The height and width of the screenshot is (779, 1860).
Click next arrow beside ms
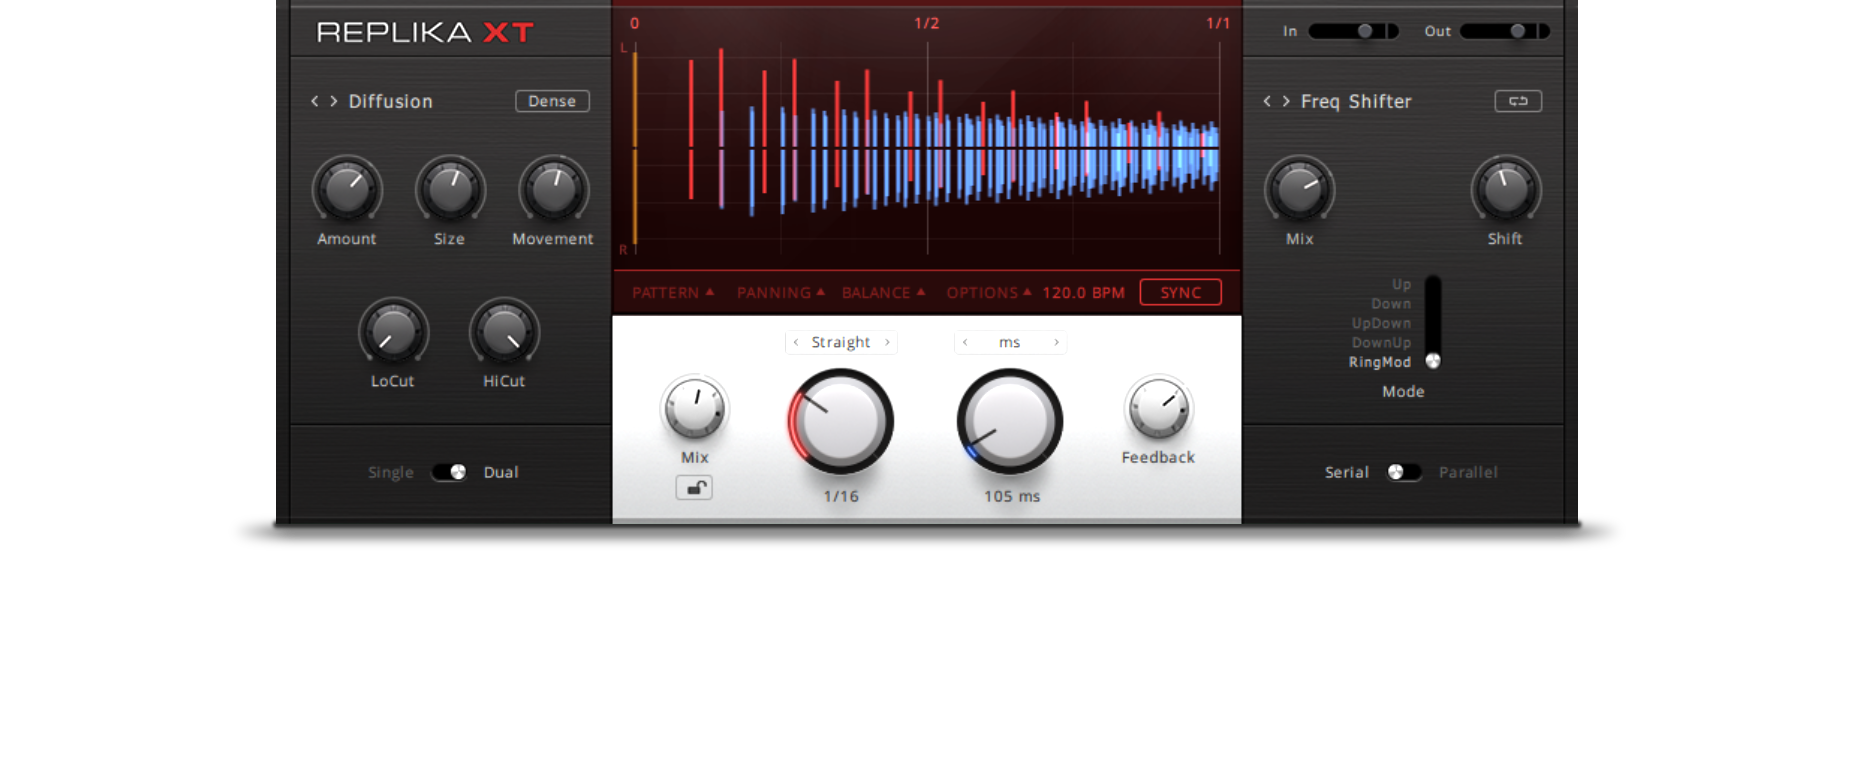(1056, 342)
